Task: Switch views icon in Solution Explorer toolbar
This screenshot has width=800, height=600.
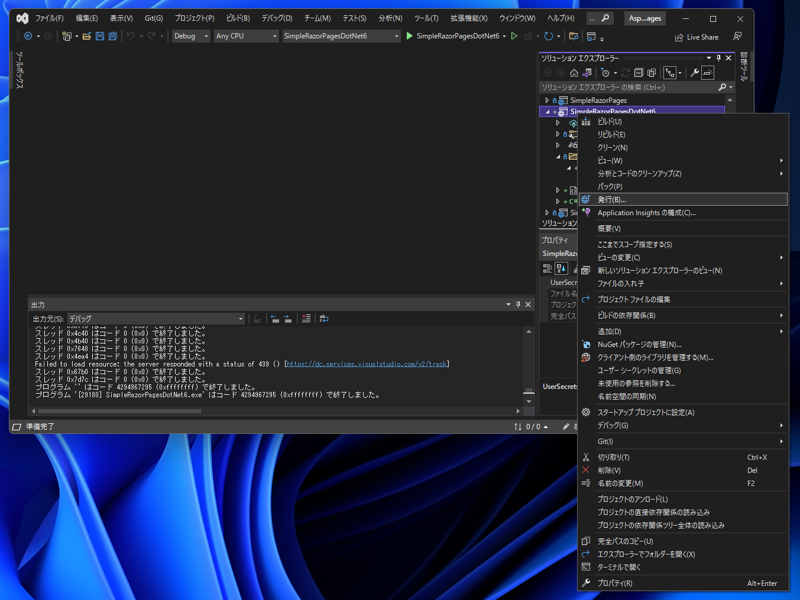Action: [587, 73]
